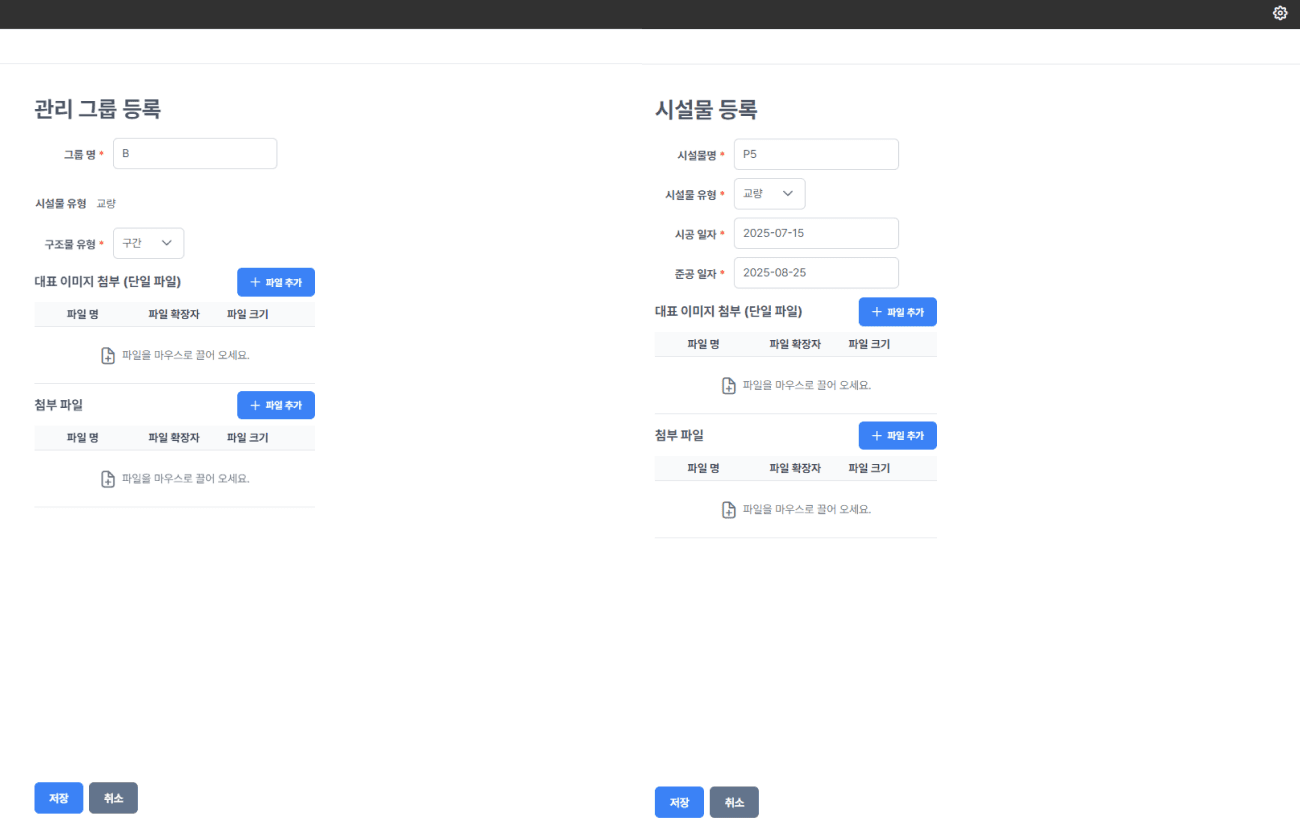Click the drag-and-drop area under 첨부 파일 in 시설물 등록
Screen dimensions: 1300x830
click(x=796, y=509)
